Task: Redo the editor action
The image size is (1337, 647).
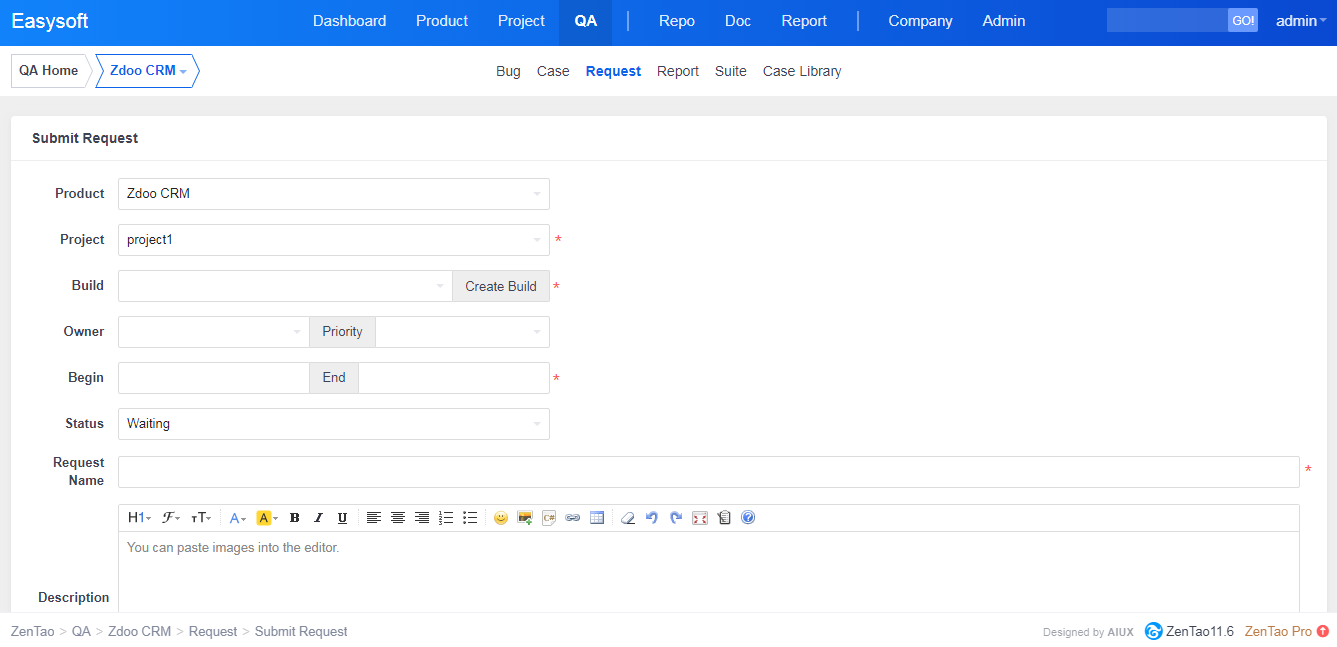Action: (676, 518)
